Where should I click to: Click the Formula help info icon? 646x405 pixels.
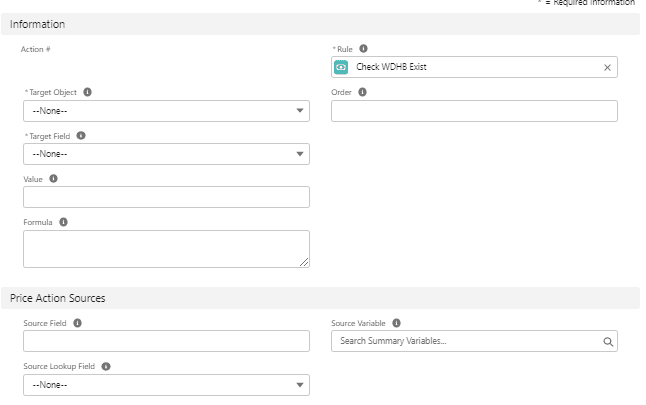(63, 222)
